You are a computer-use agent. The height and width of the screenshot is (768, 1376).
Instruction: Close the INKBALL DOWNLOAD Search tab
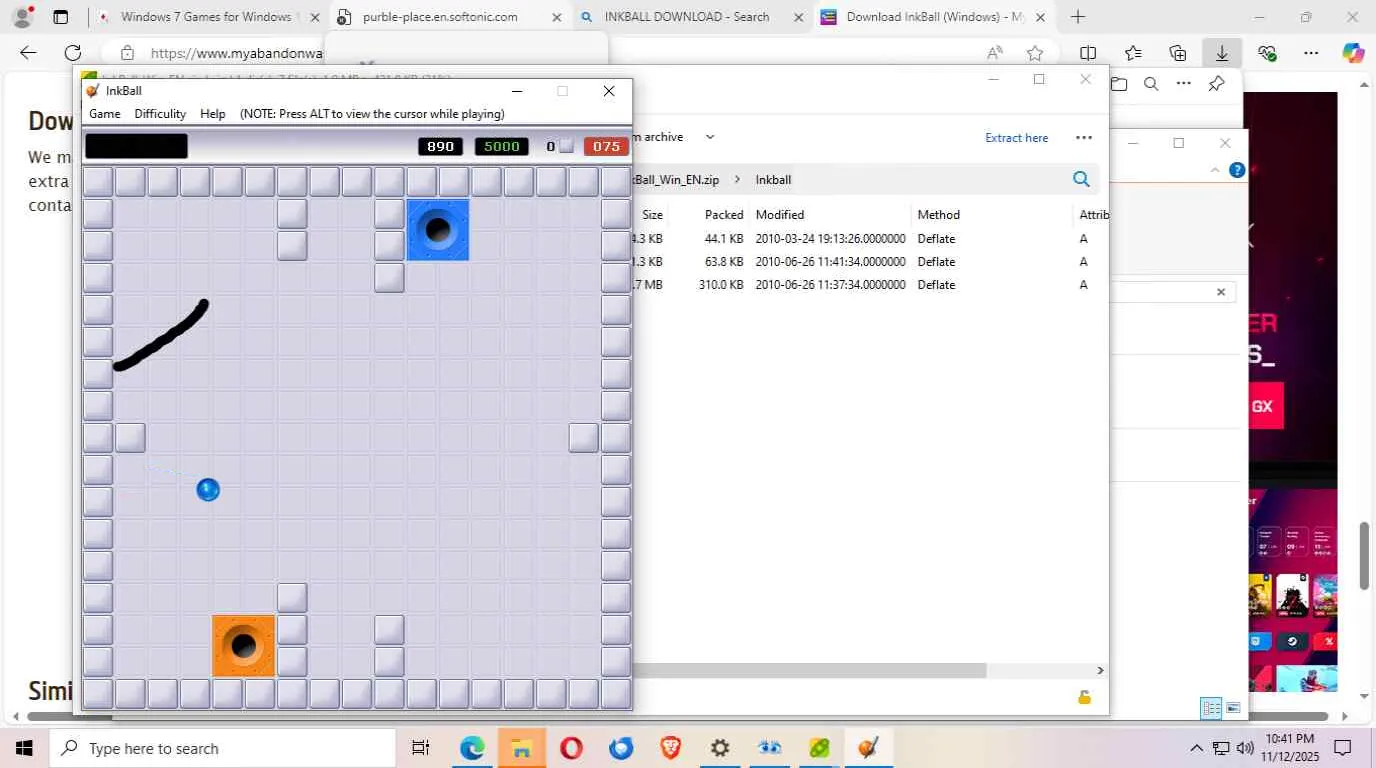[x=798, y=17]
